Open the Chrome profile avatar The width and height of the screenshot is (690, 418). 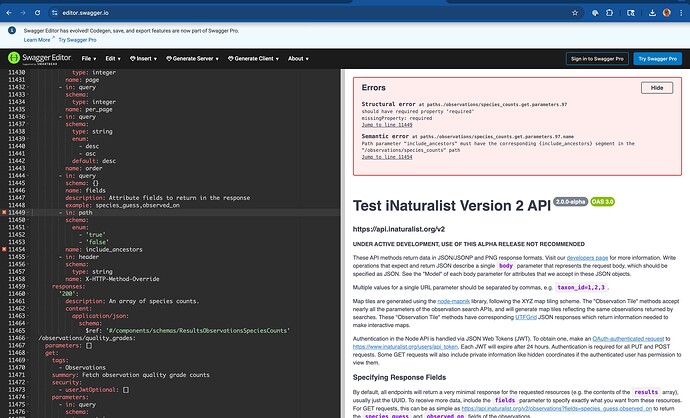tap(667, 13)
